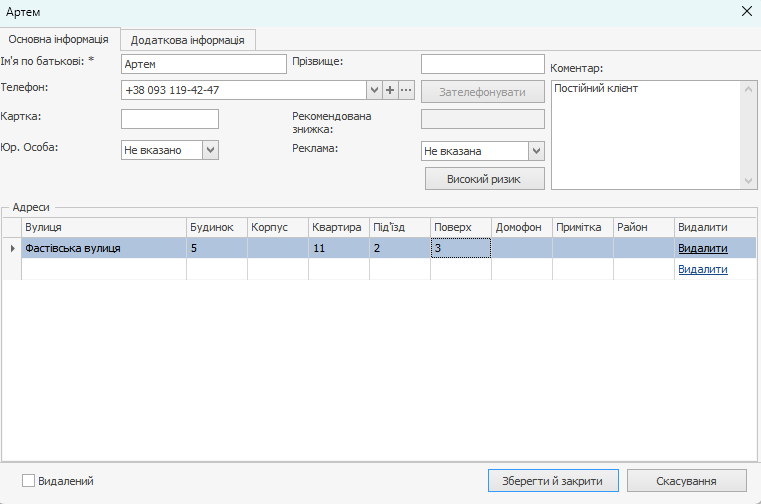
Task: Select the Основна інформація tab
Action: pos(59,39)
